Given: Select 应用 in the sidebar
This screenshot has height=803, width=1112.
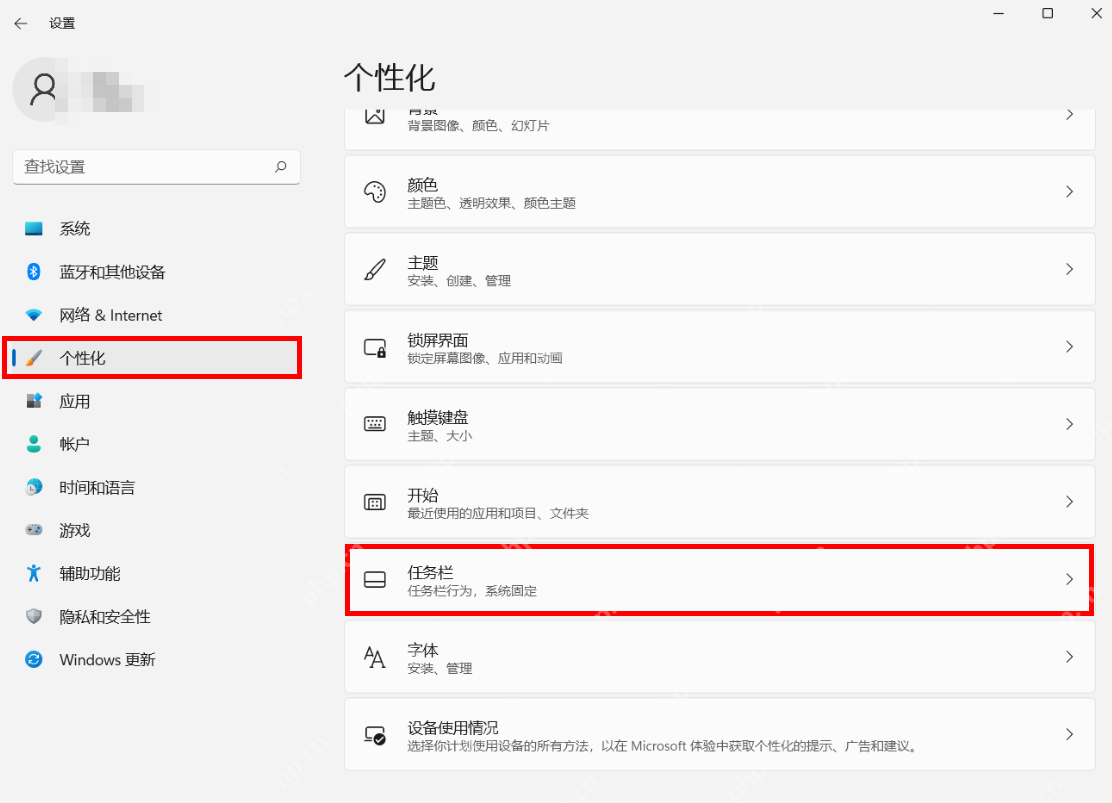Looking at the screenshot, I should [x=156, y=401].
